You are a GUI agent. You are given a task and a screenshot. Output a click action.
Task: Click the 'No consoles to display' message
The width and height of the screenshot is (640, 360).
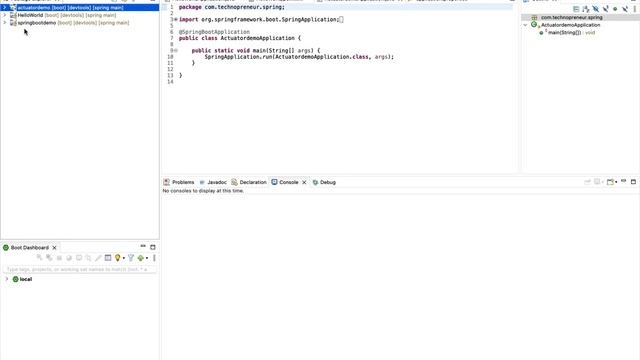pyautogui.click(x=203, y=191)
